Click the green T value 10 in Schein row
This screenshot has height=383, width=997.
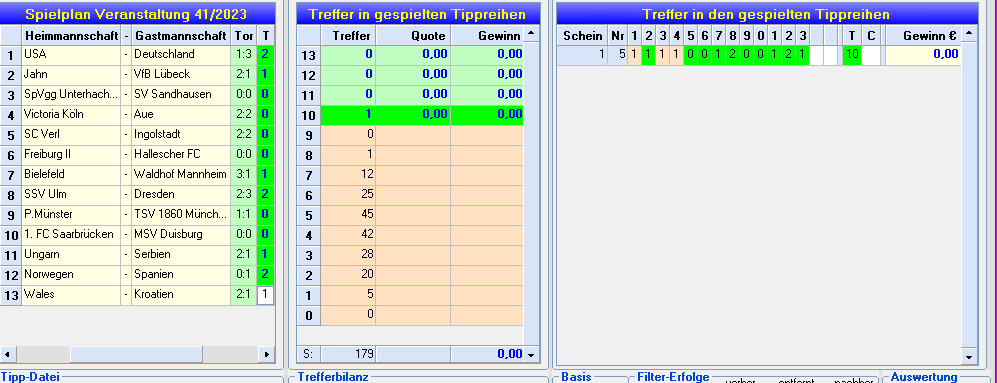coord(852,55)
